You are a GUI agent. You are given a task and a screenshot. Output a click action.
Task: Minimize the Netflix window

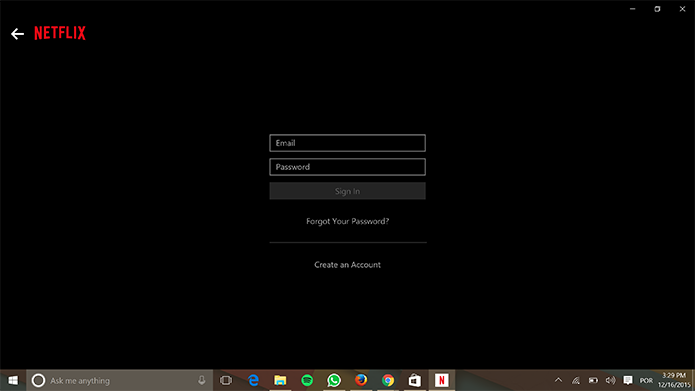click(x=633, y=9)
